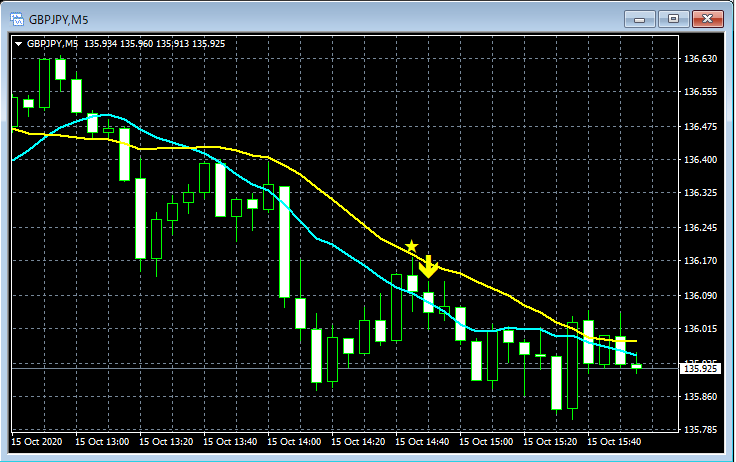Expand the triangle dropdown next to GBPJPY,M5 label
Viewport: 736px width, 462px height.
click(18, 44)
